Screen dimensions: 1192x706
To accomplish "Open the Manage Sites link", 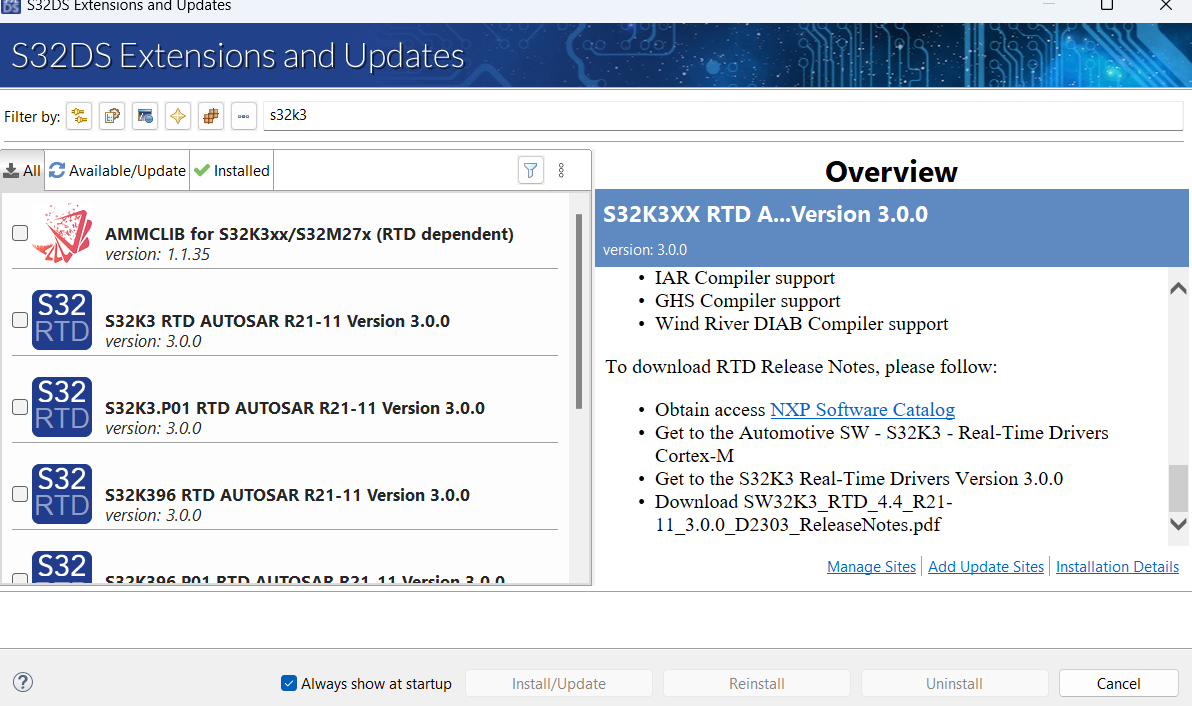I will (871, 567).
